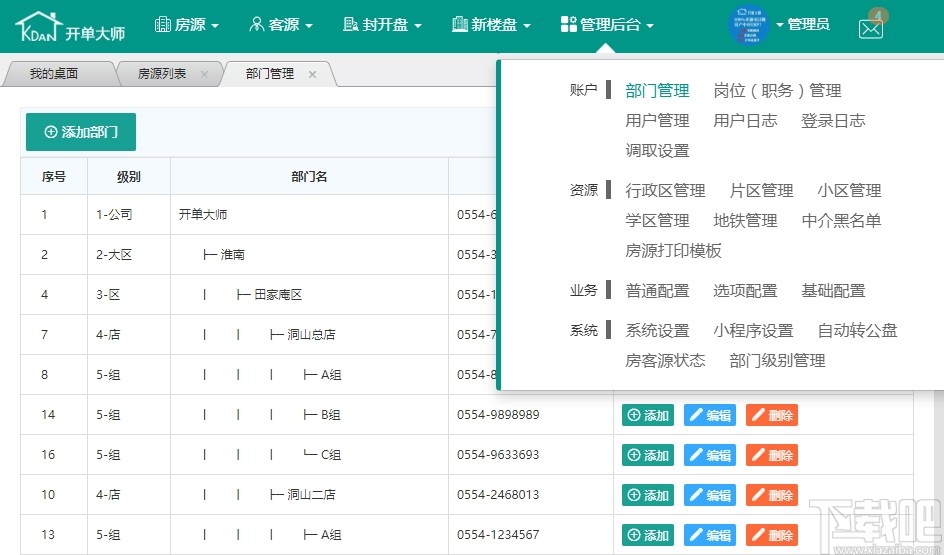Open the 管理员 account dropdown
944x555 pixels.
[803, 25]
